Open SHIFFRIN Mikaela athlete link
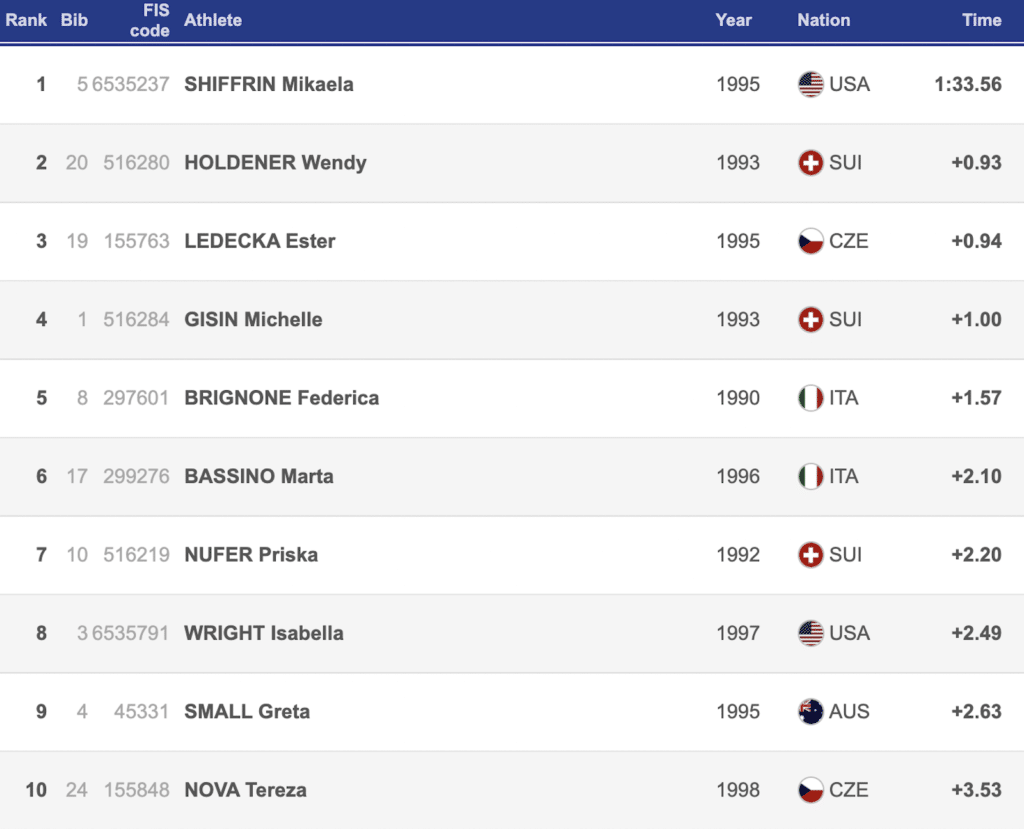 pyautogui.click(x=269, y=84)
